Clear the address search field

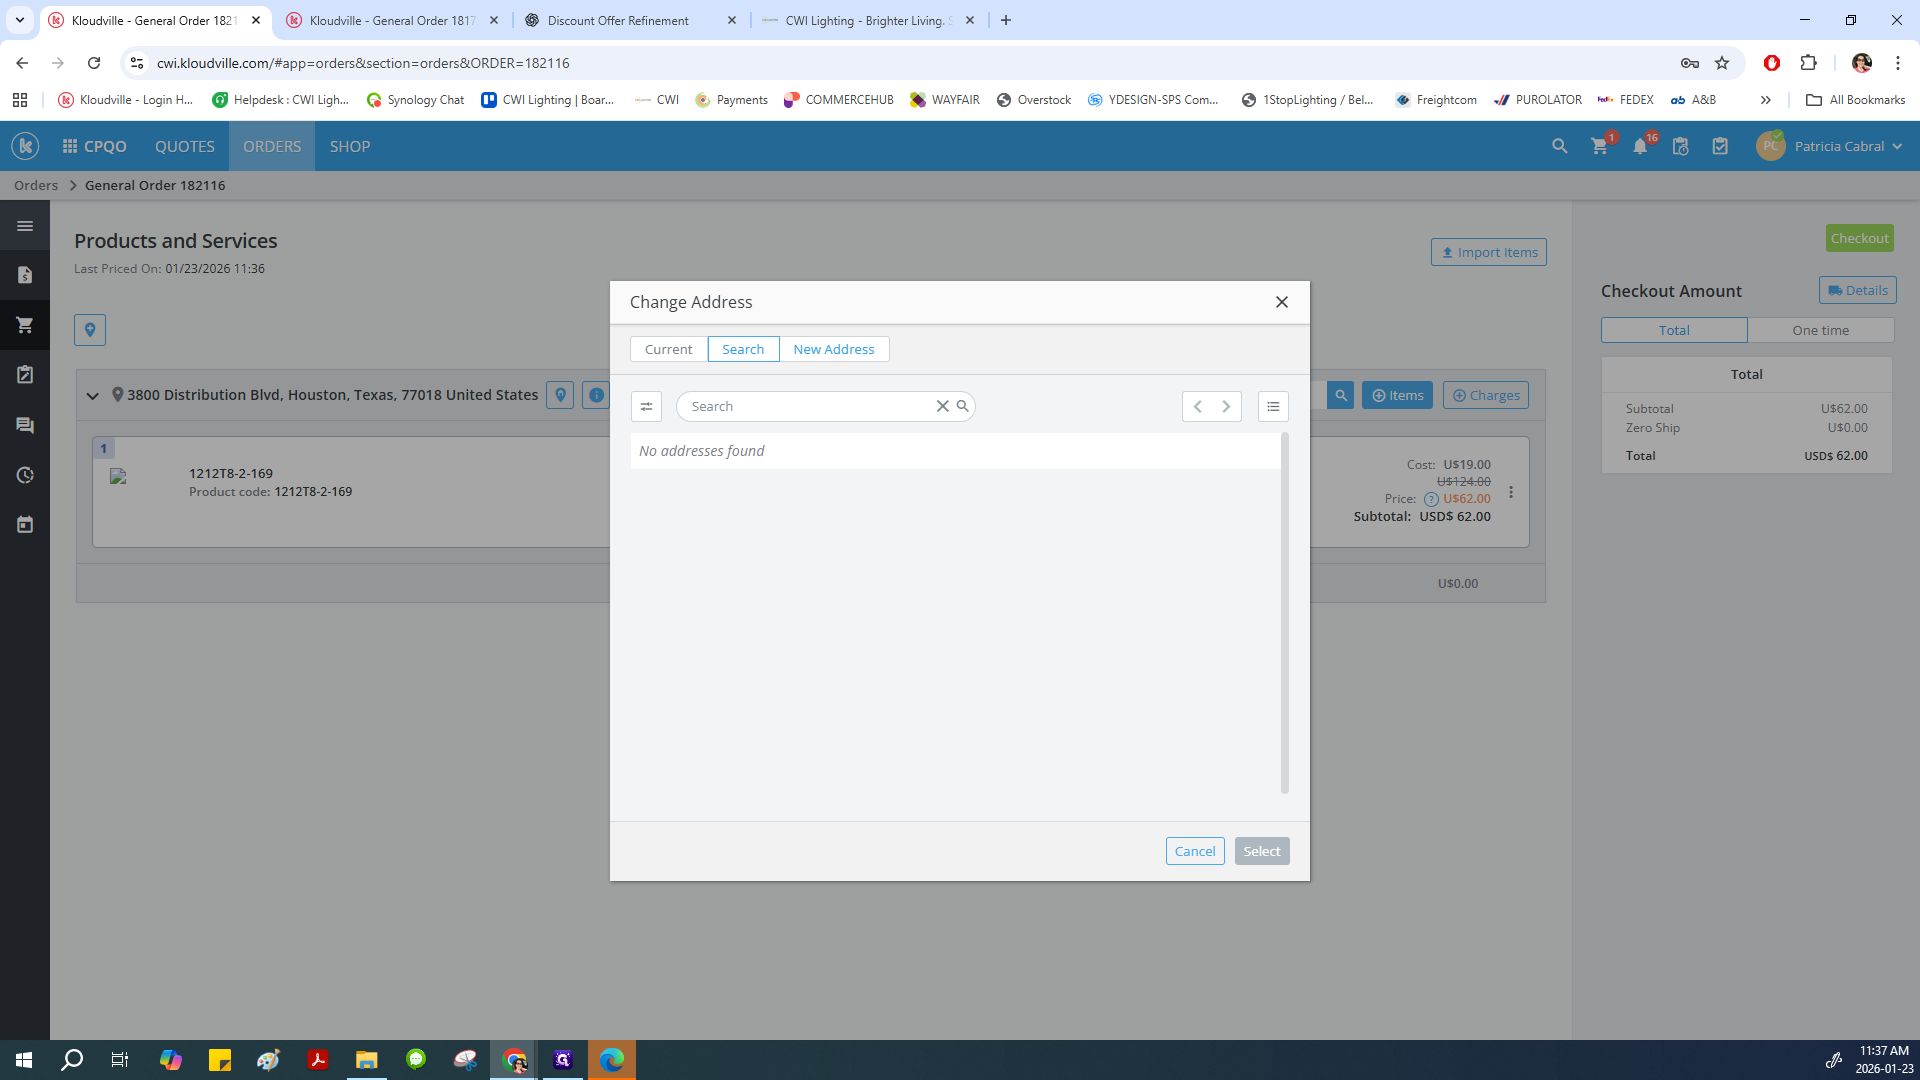(942, 406)
